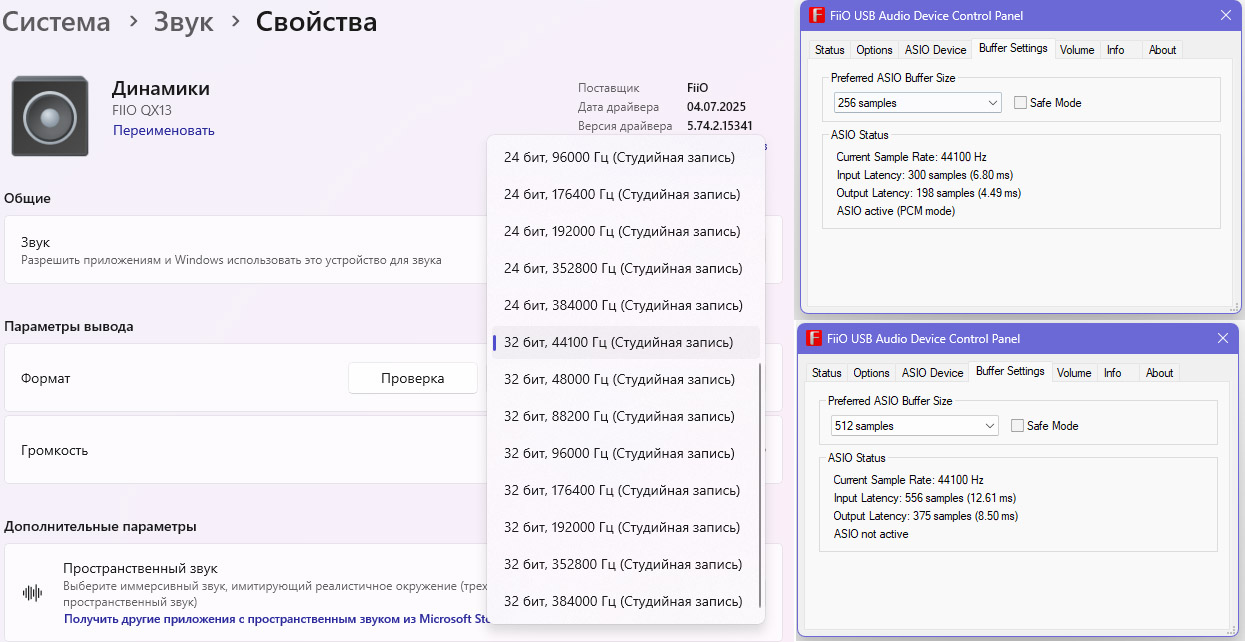Select 24 бит, 176400 Гц format
This screenshot has width=1245, height=642.
[x=625, y=194]
